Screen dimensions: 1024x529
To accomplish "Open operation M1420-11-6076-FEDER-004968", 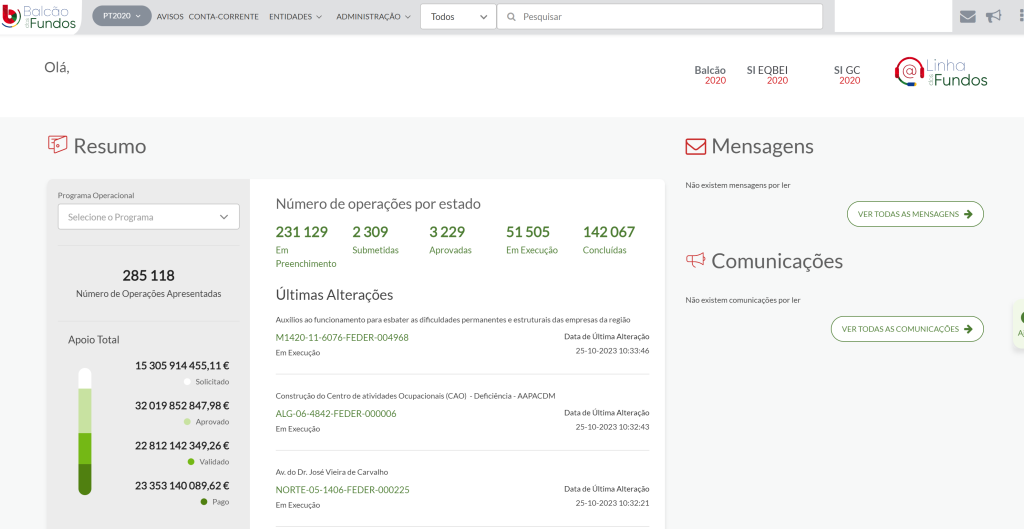I will pos(342,338).
